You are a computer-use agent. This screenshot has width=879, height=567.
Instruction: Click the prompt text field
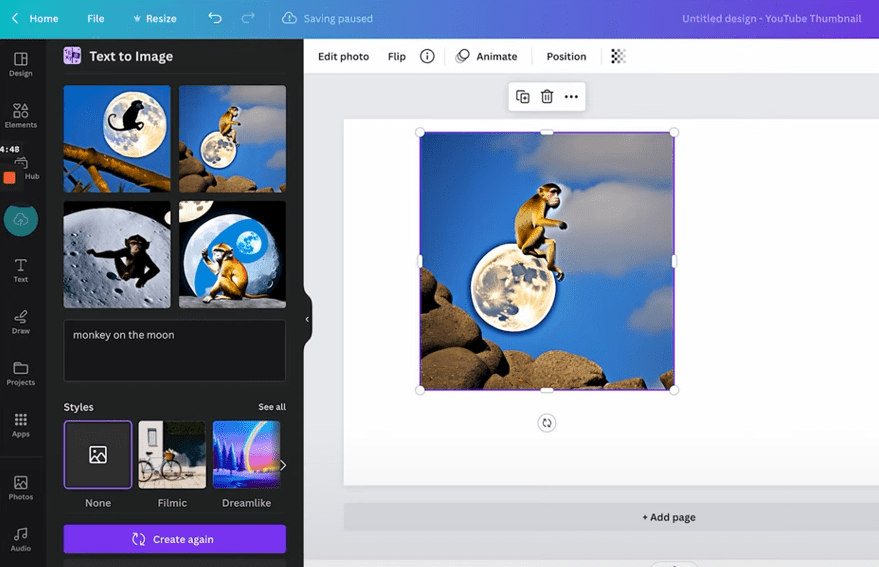point(174,351)
